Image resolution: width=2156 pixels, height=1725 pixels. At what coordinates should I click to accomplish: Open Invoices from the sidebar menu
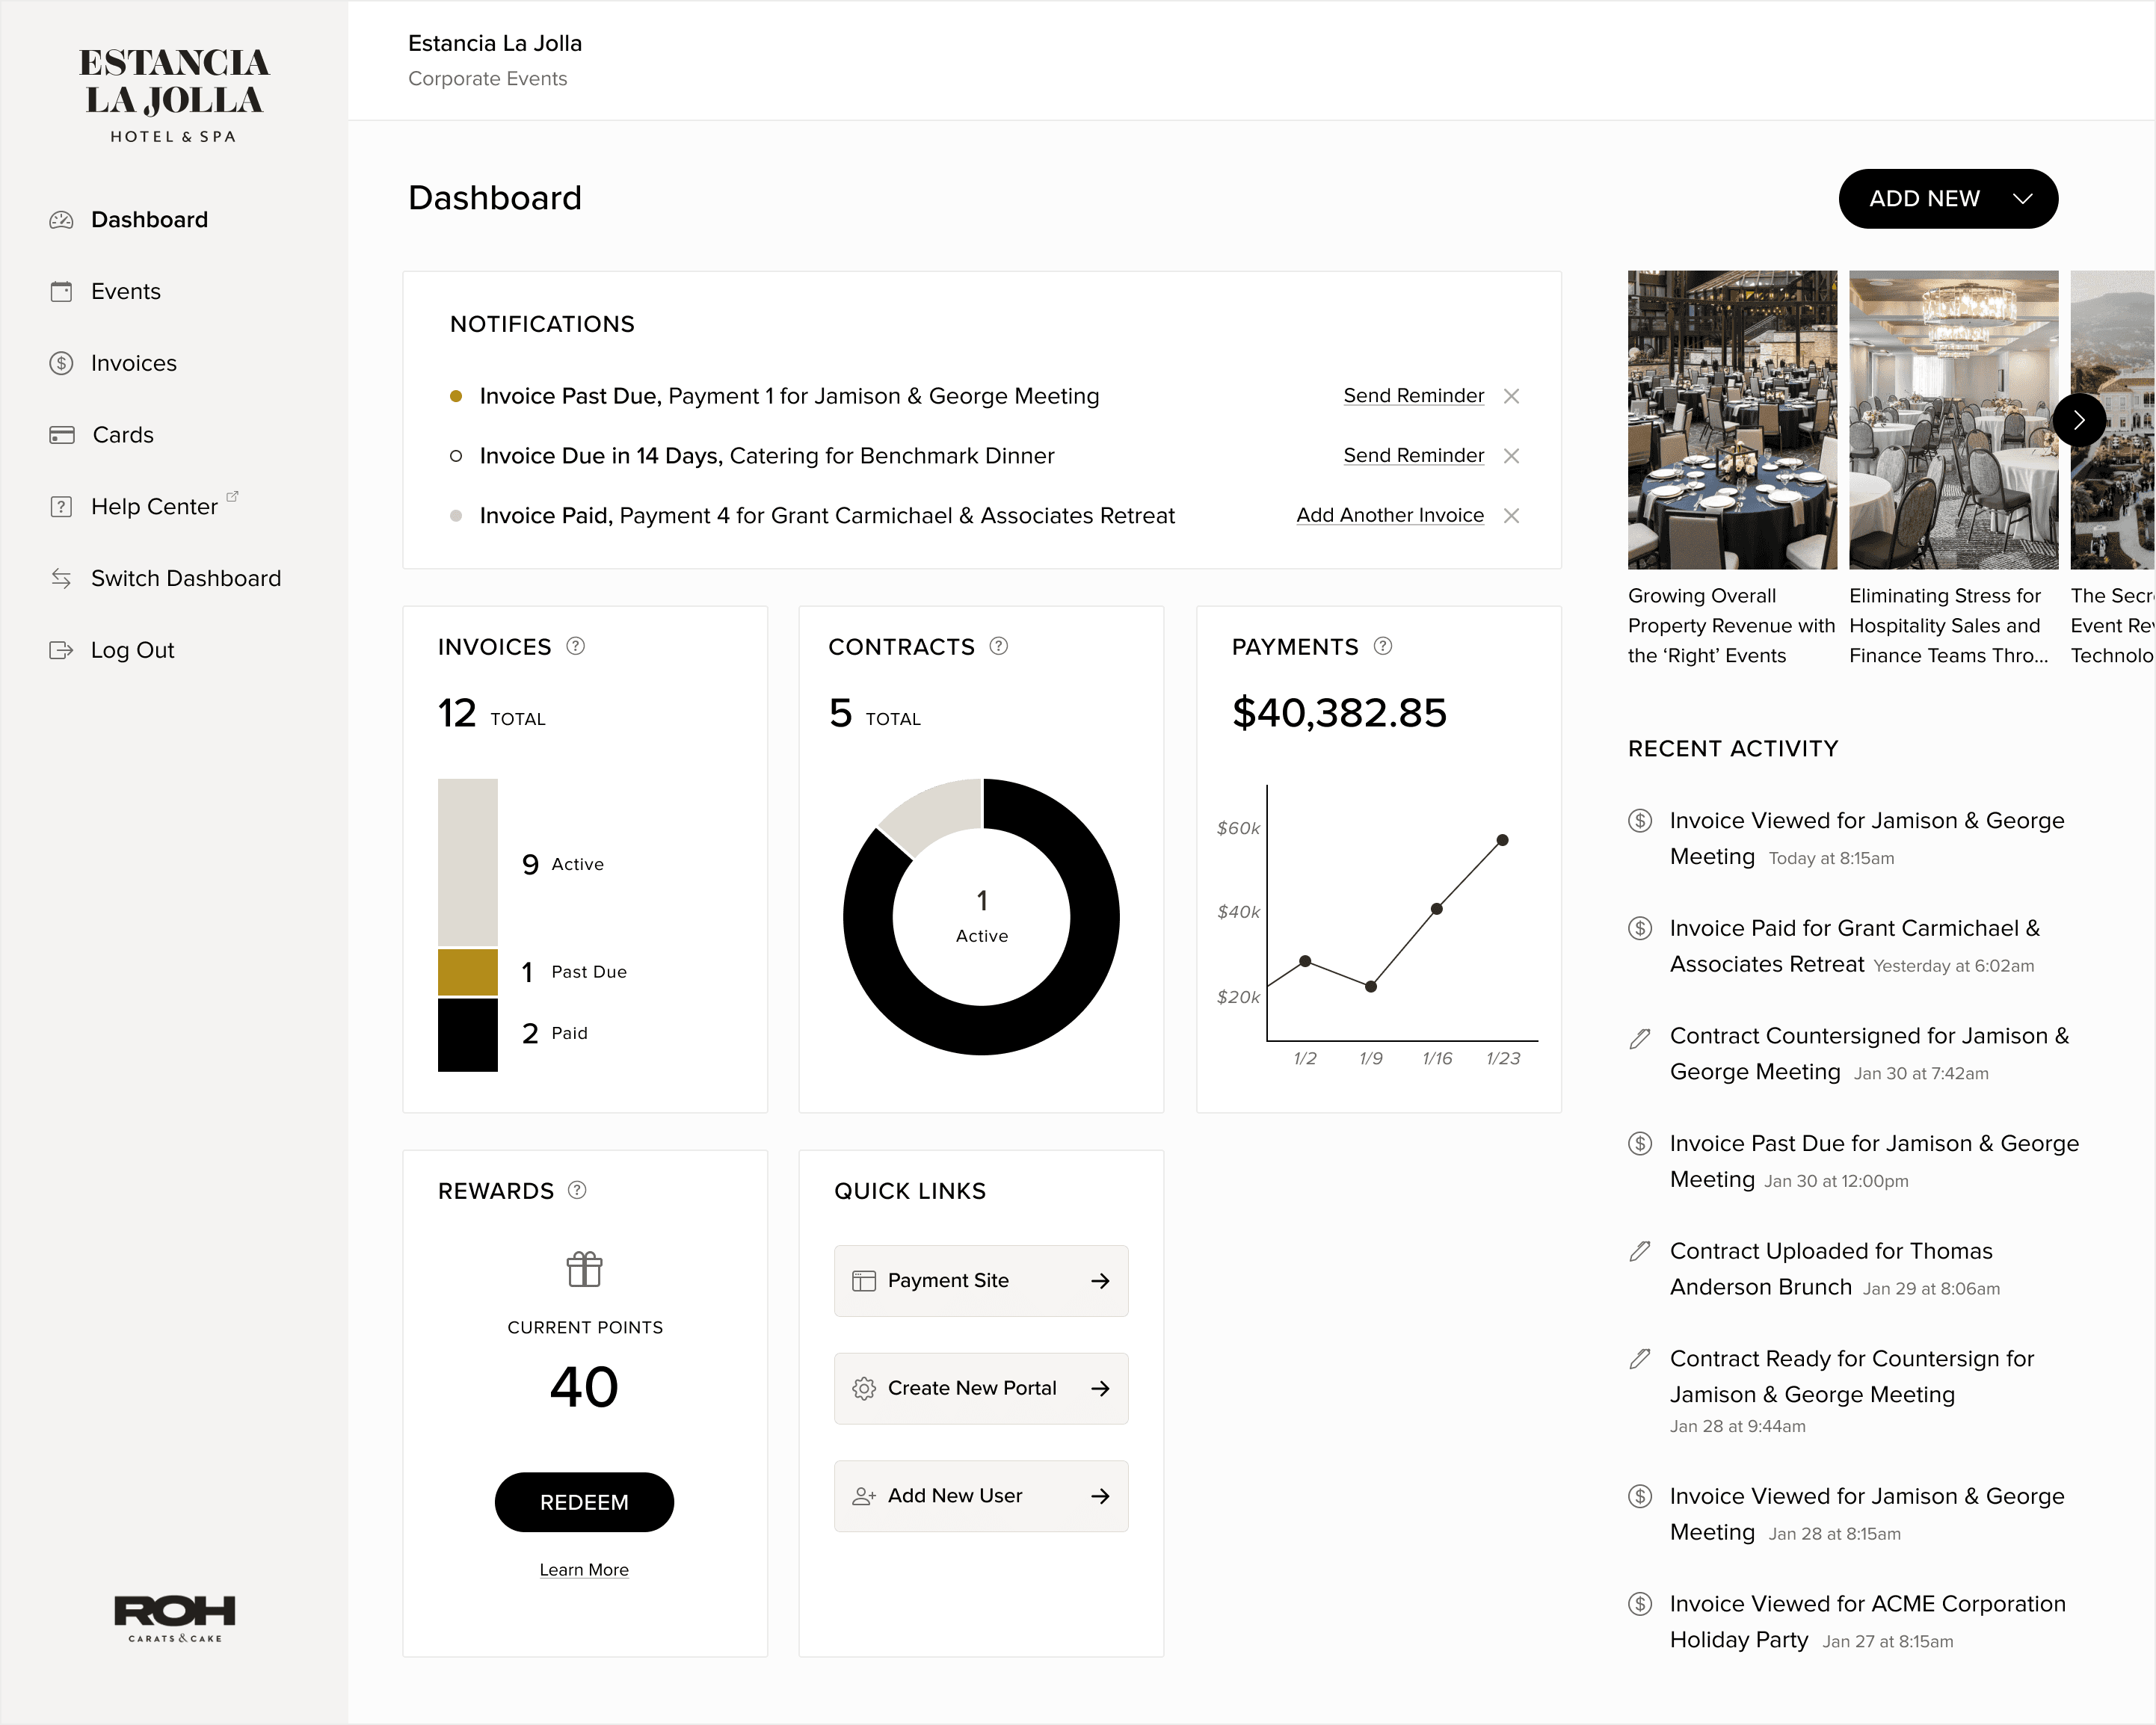pos(133,363)
